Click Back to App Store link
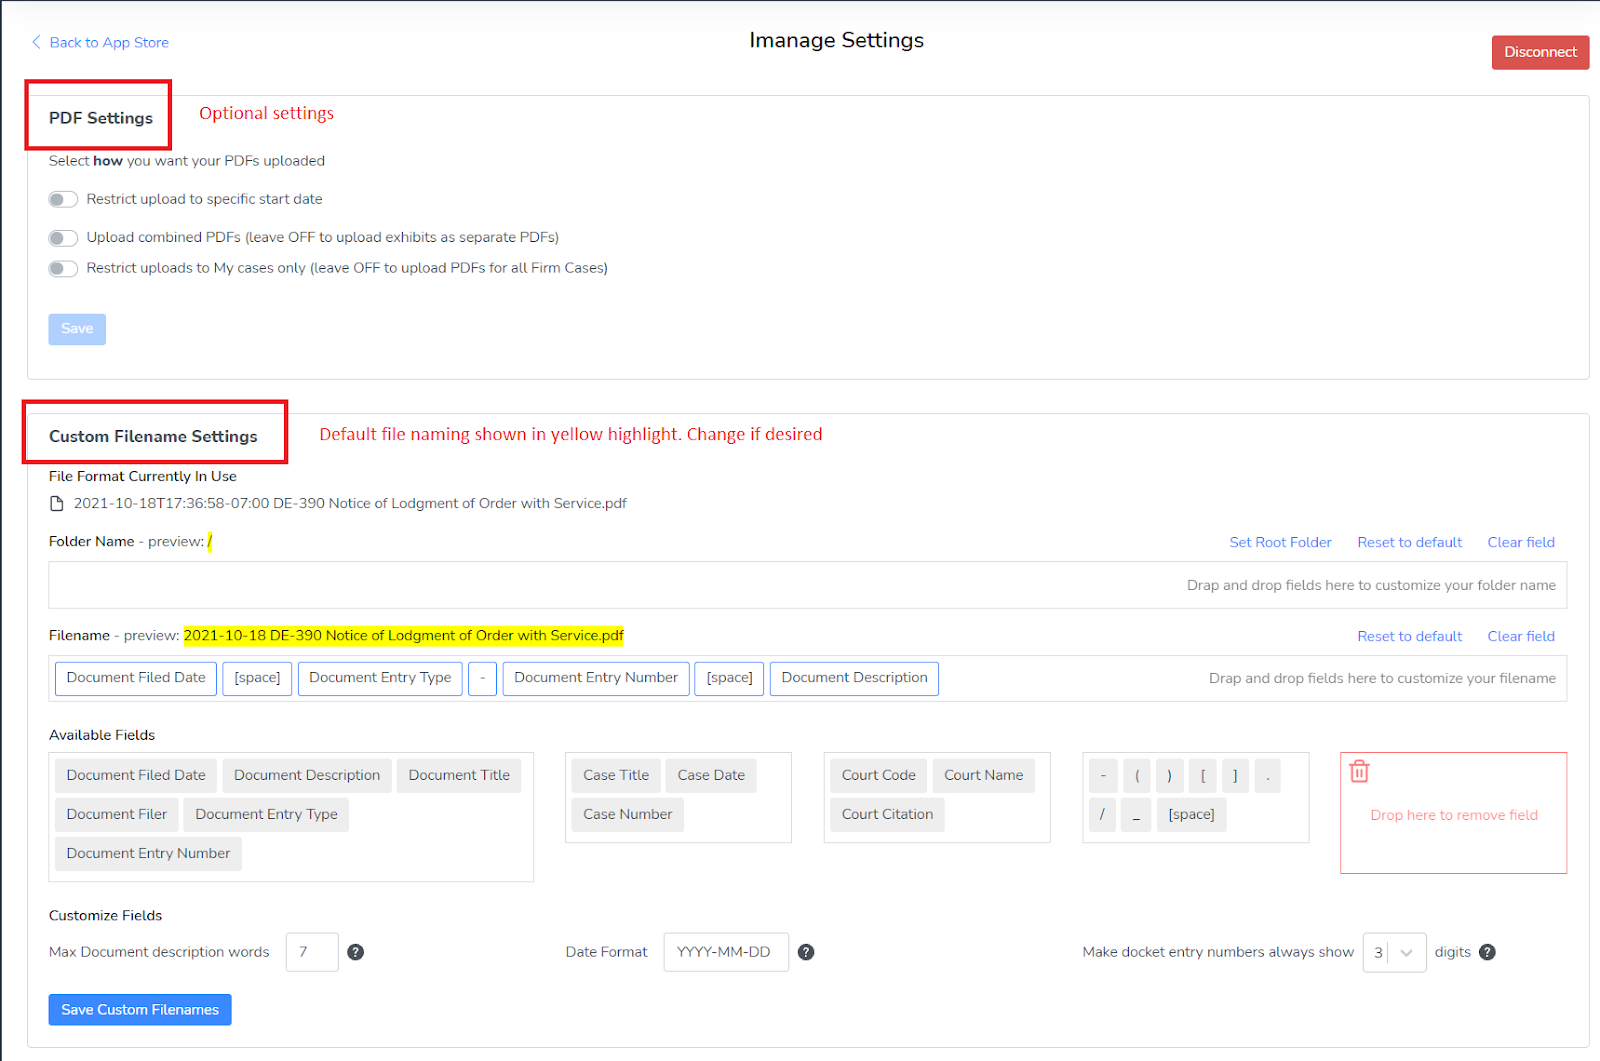The height and width of the screenshot is (1061, 1600). click(109, 42)
